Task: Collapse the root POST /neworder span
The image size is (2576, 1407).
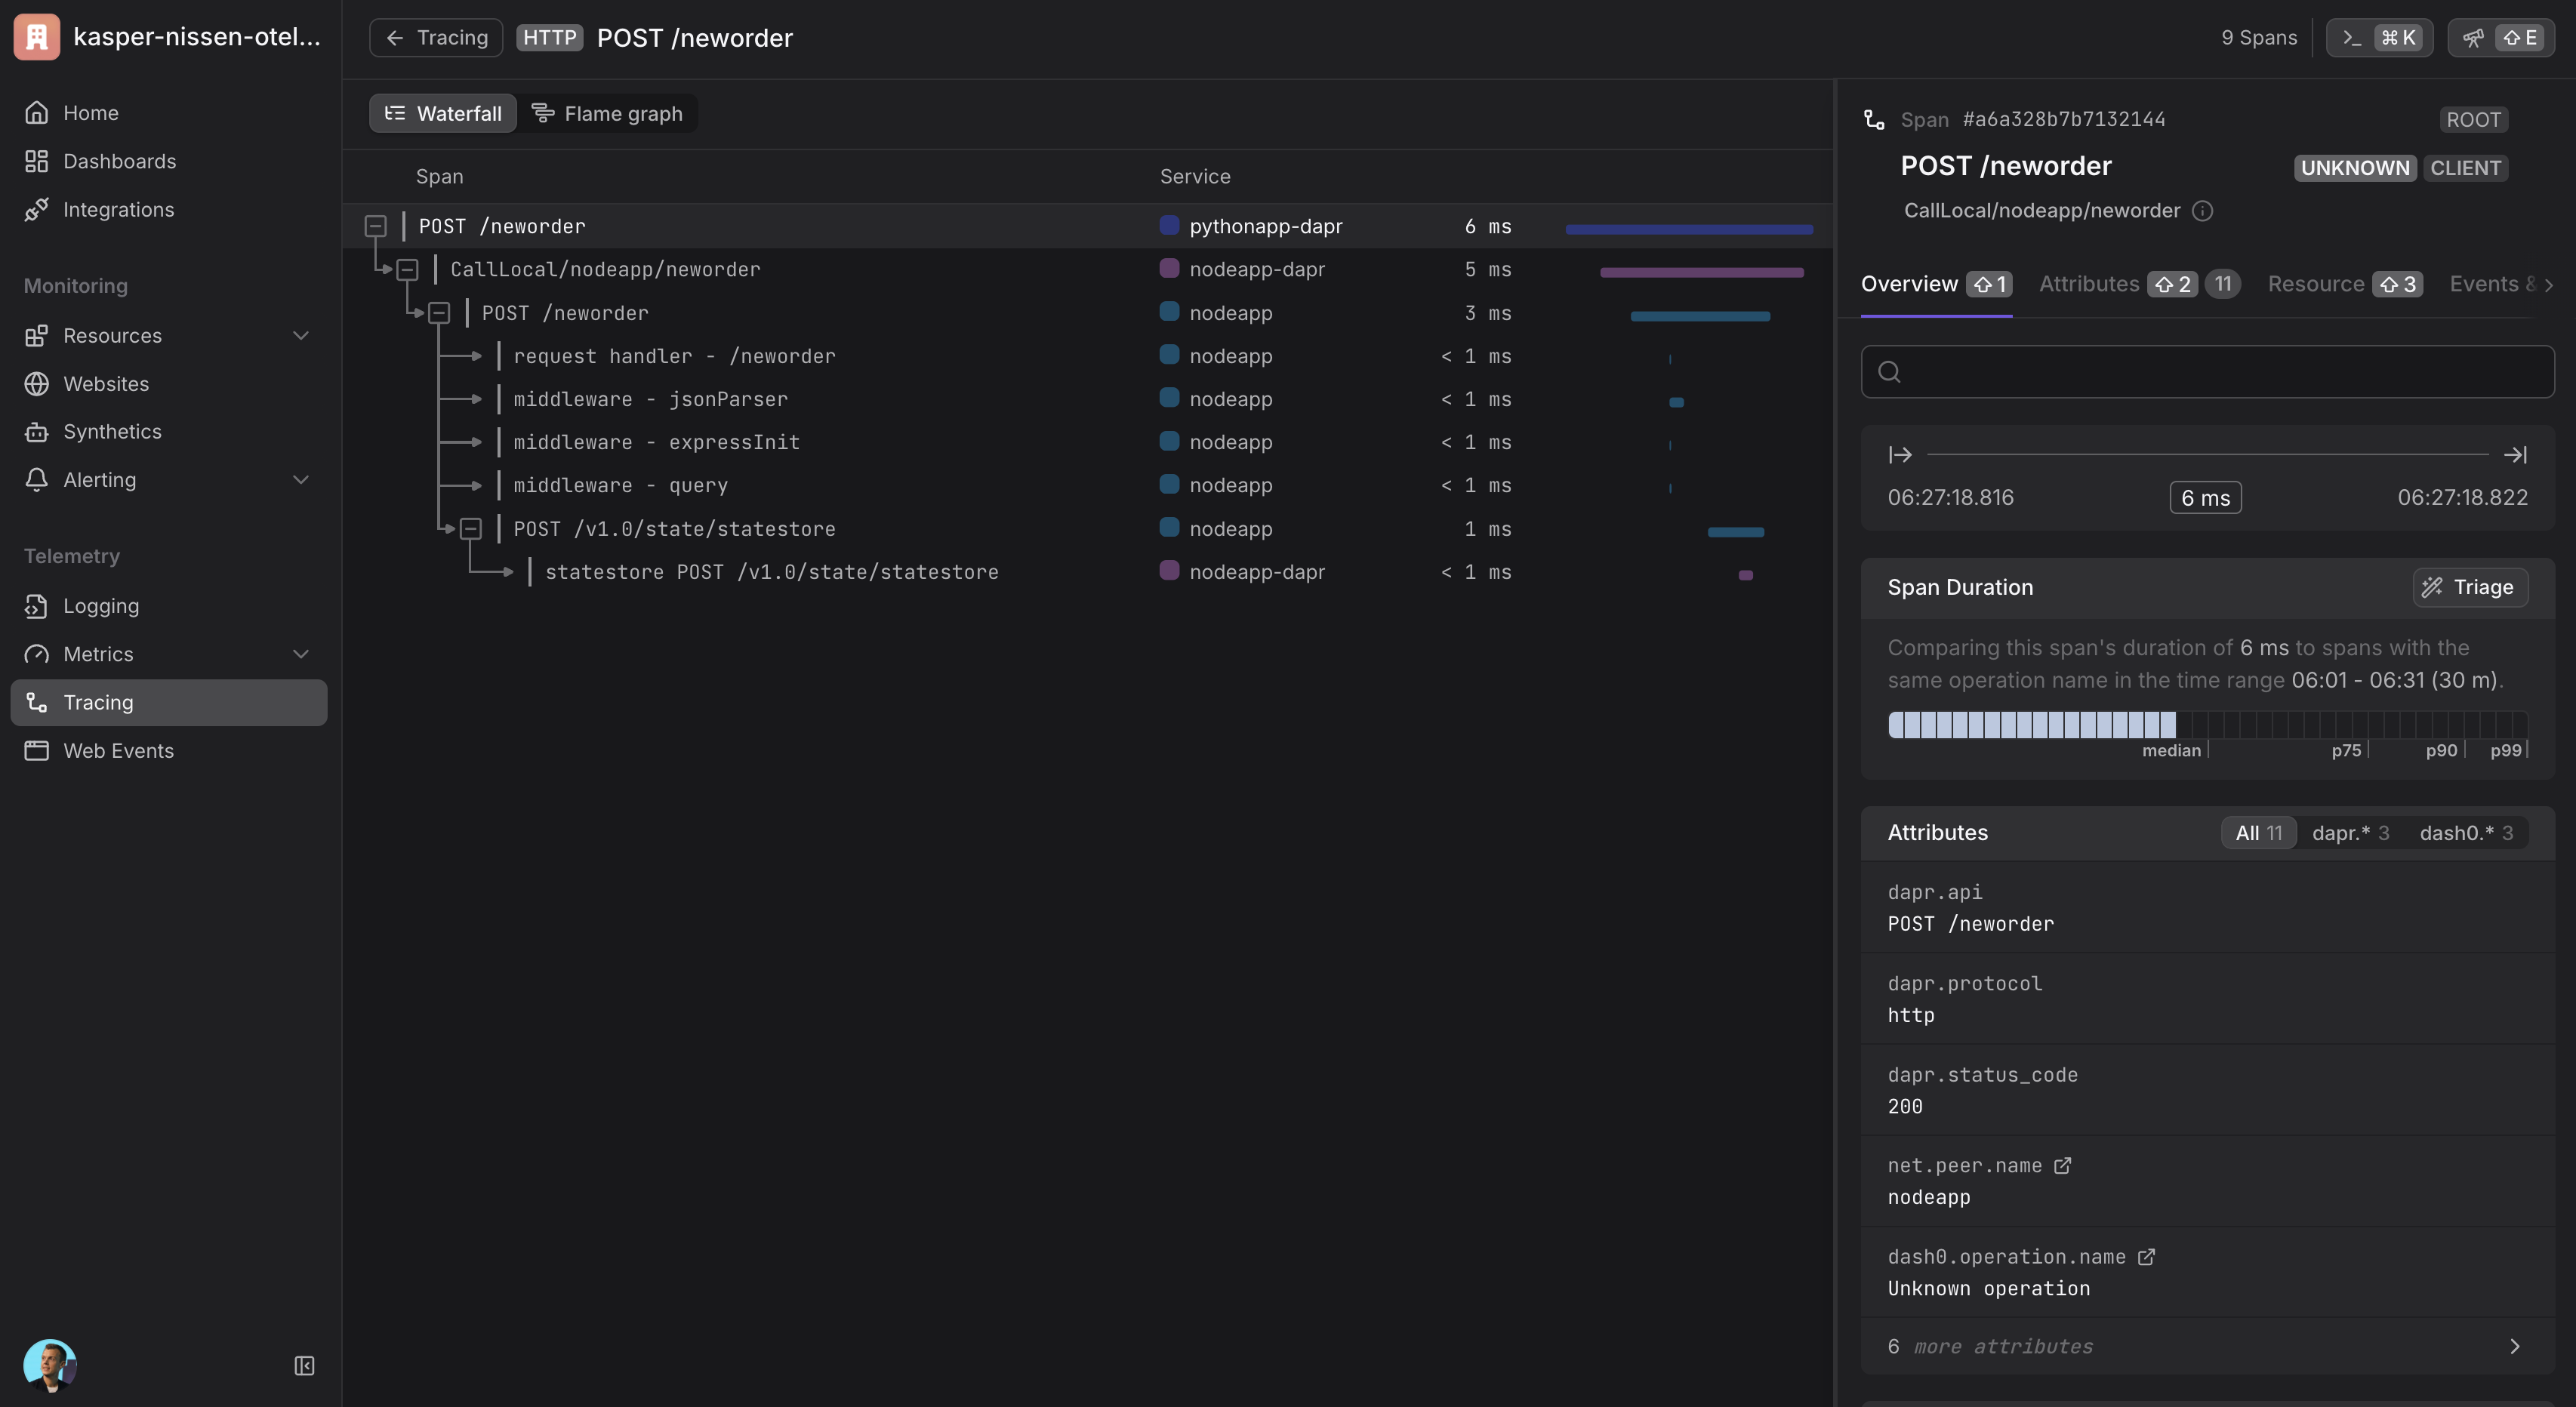Action: [x=375, y=227]
